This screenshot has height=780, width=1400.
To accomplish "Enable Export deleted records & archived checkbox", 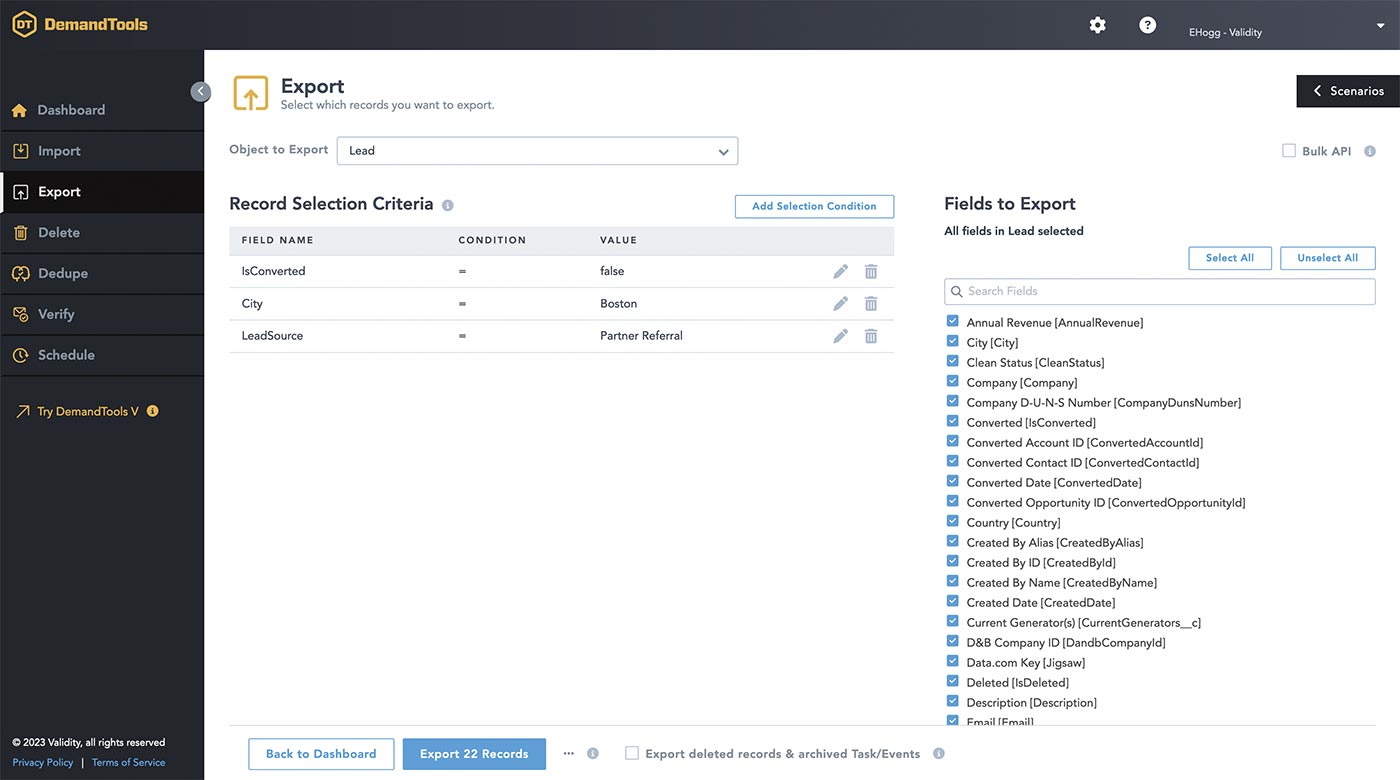I will (632, 753).
